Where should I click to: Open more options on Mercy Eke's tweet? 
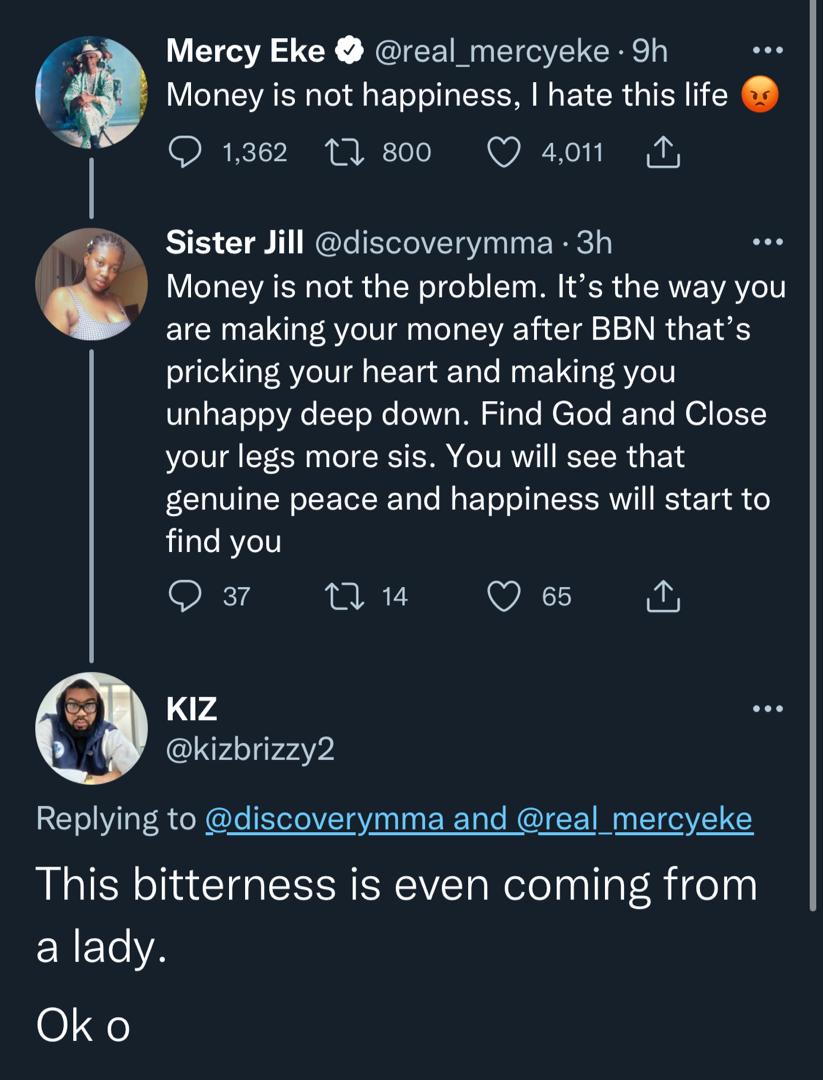pyautogui.click(x=767, y=51)
